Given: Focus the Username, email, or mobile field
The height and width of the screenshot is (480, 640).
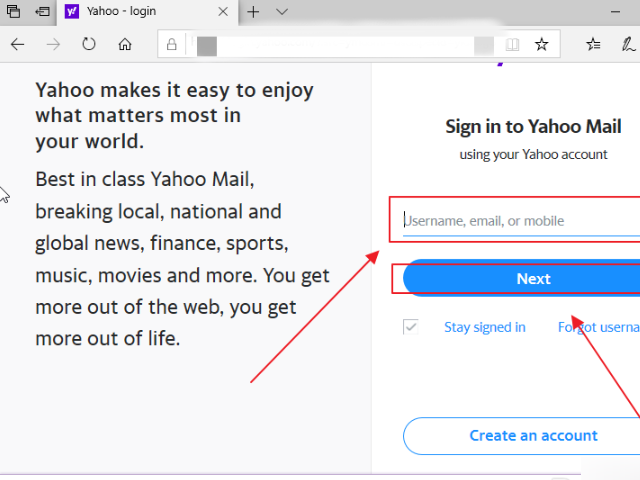Looking at the screenshot, I should pos(522,221).
